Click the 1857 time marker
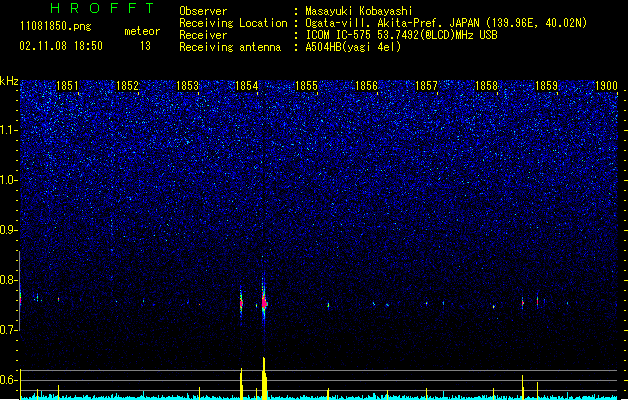629x400 pixels. coord(426,86)
